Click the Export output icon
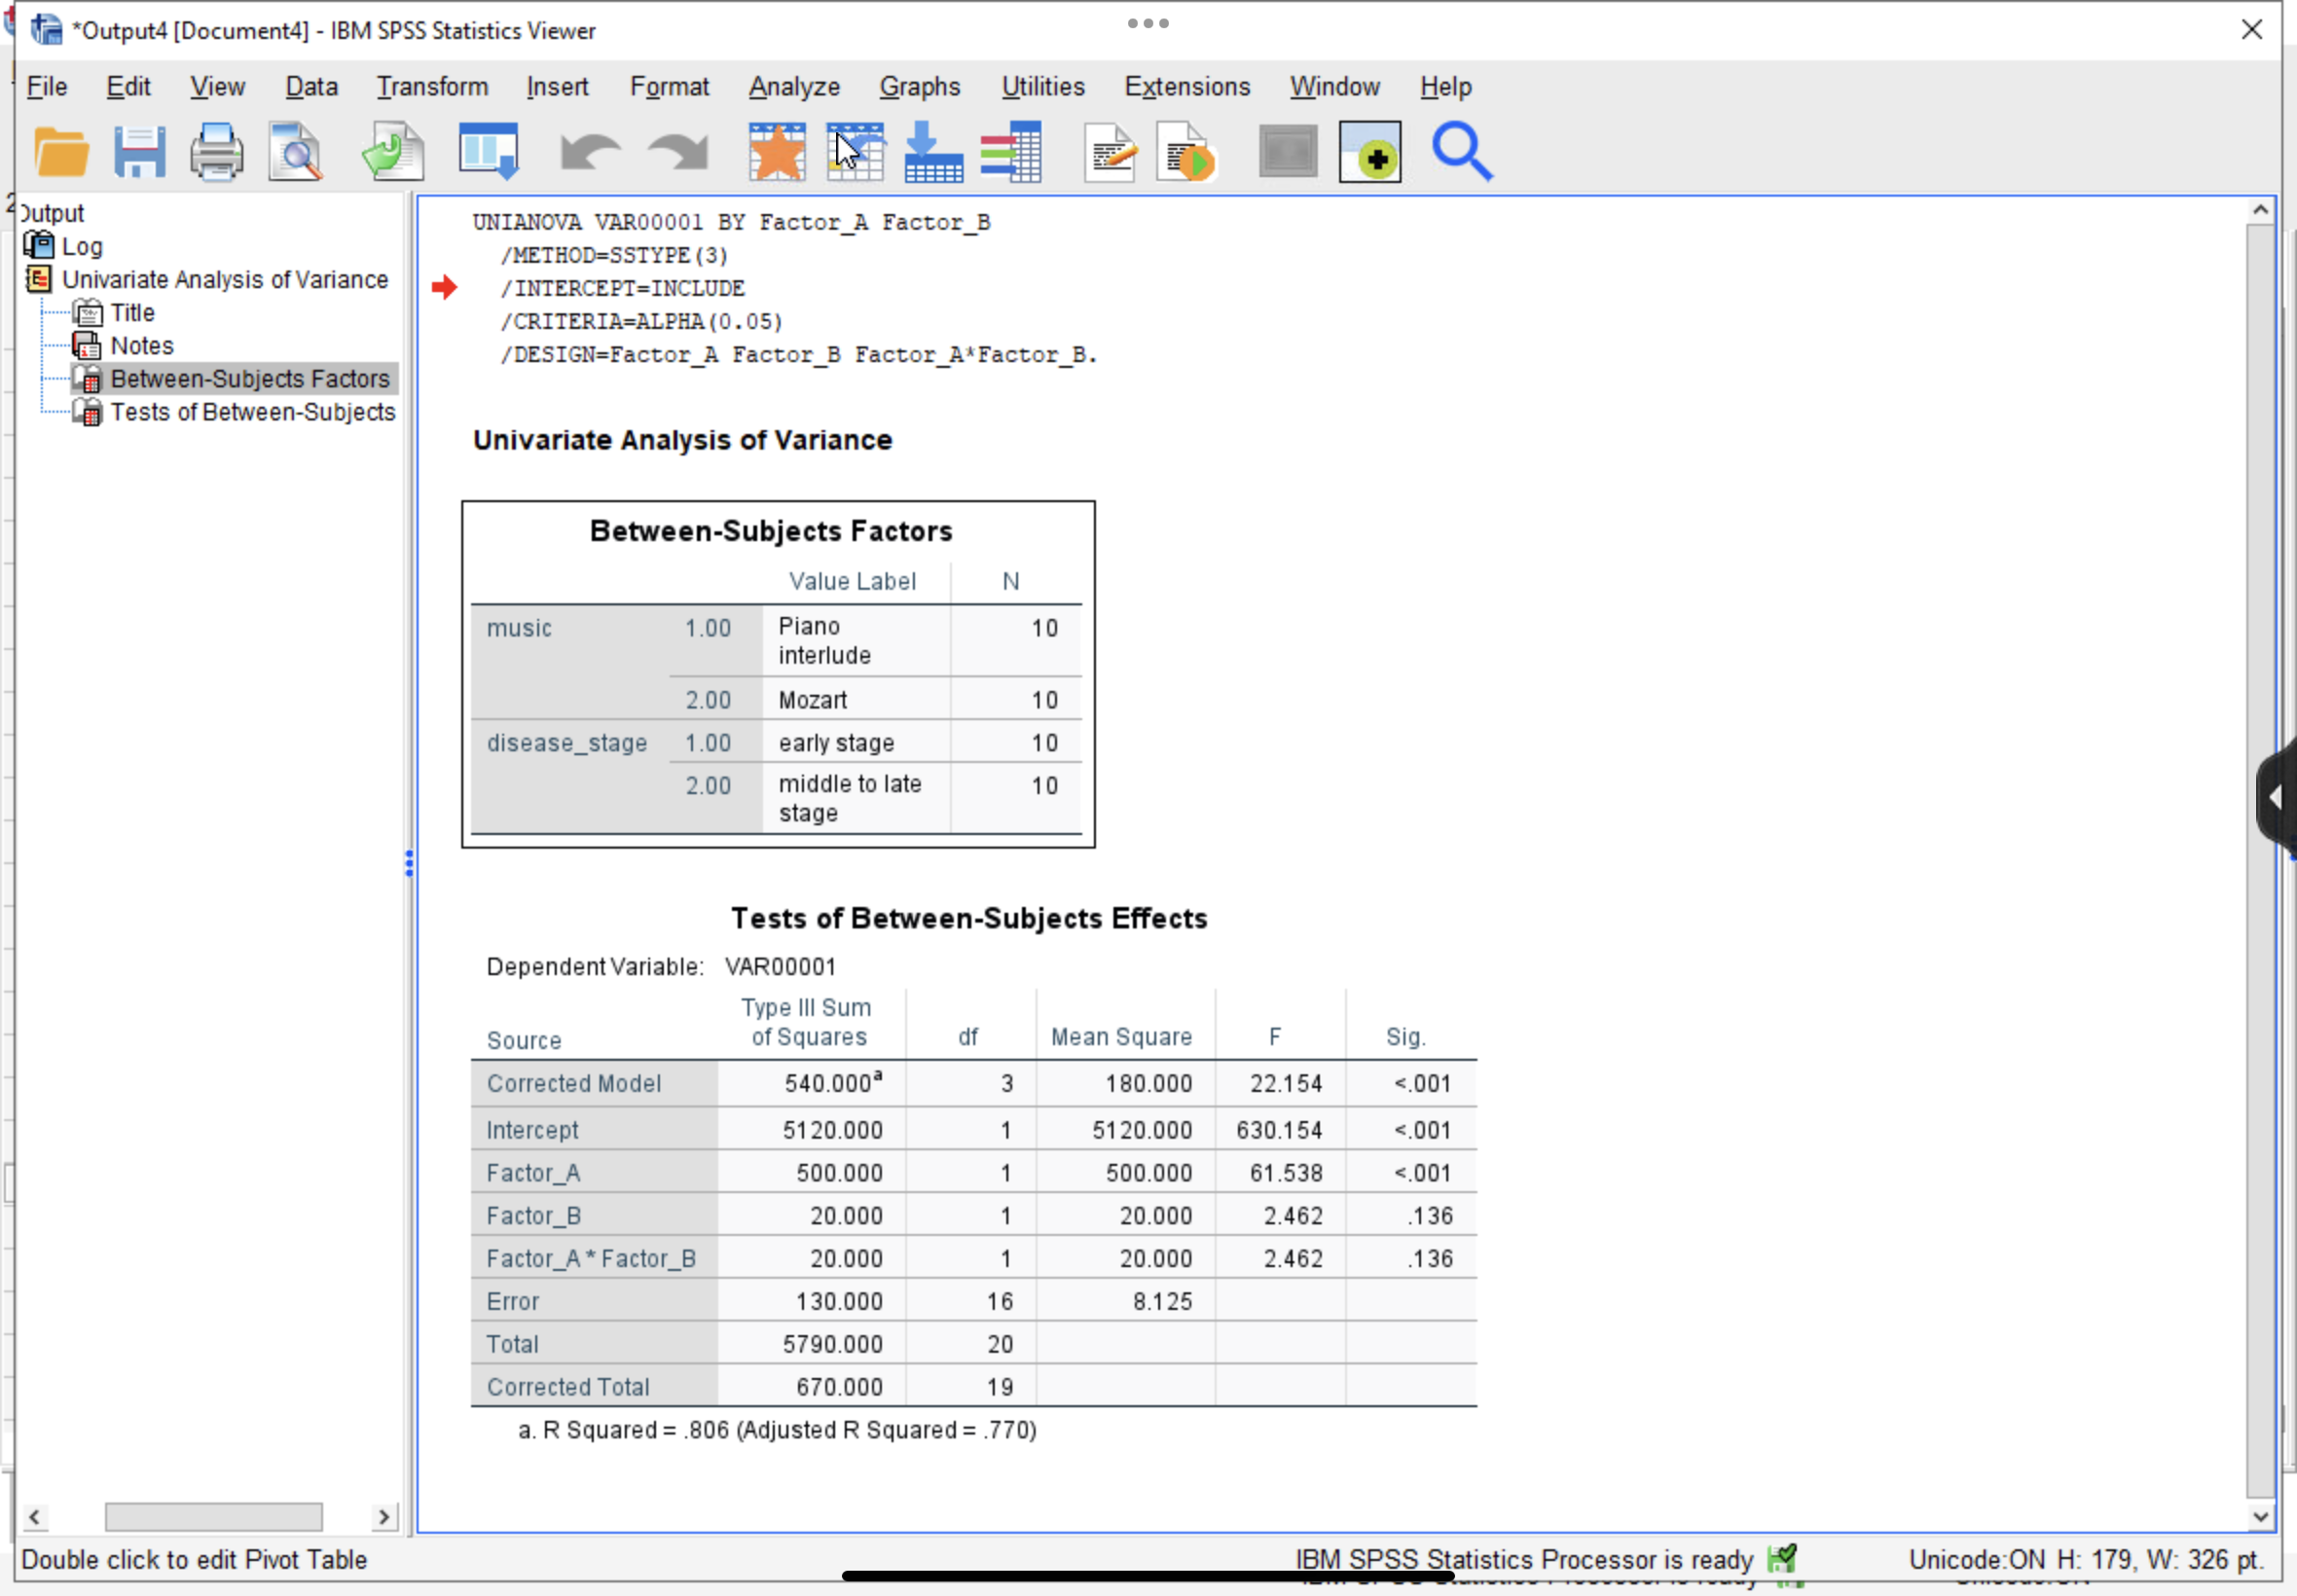This screenshot has width=2297, height=1596. [x=393, y=153]
